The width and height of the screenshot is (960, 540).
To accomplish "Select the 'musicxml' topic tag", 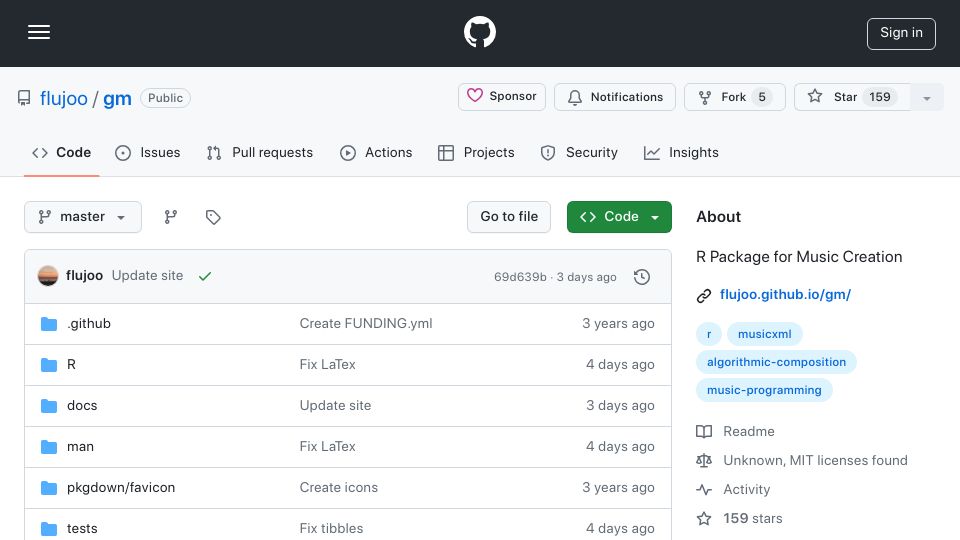I will click(765, 334).
